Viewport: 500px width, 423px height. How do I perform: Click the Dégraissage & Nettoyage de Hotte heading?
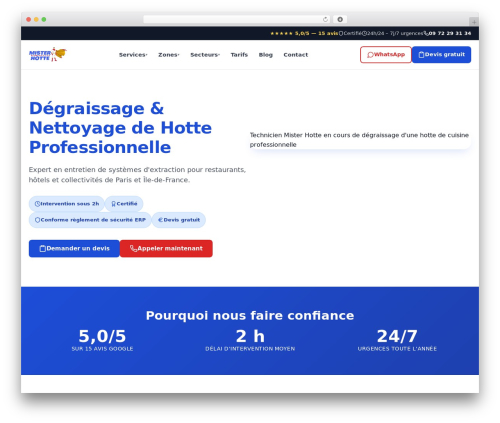pos(120,128)
